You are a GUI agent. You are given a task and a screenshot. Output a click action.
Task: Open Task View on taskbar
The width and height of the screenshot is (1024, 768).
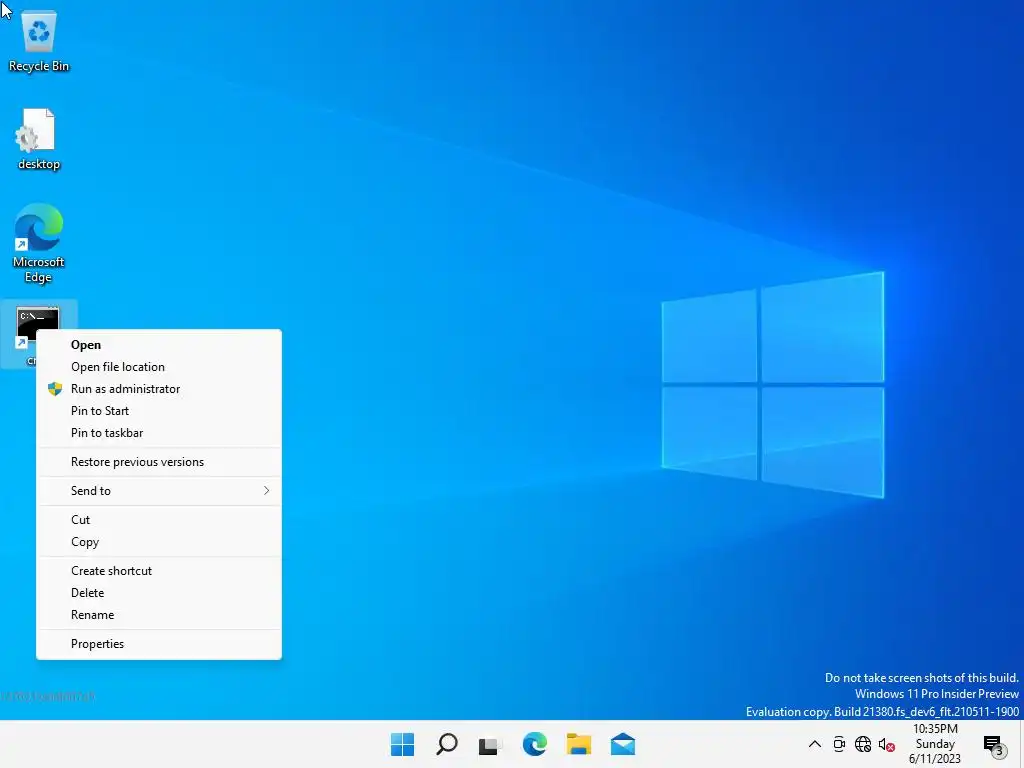click(x=490, y=744)
